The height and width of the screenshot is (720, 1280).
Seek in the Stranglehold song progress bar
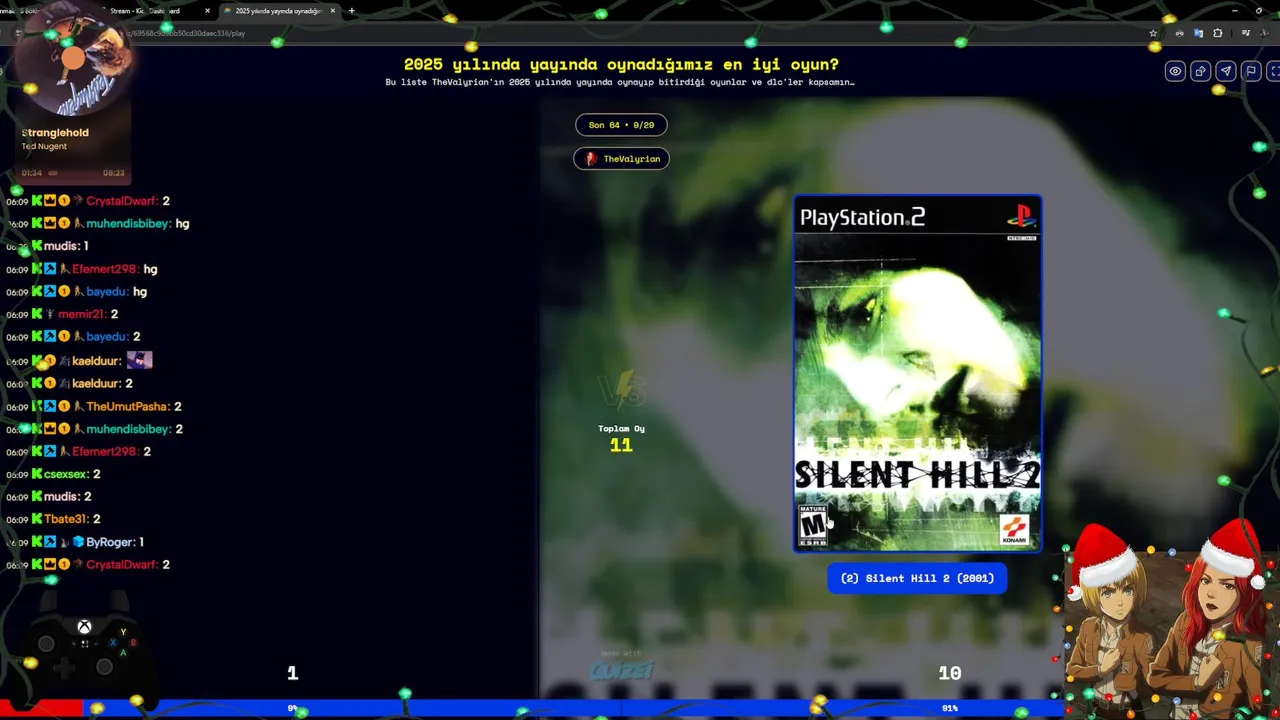tap(72, 173)
